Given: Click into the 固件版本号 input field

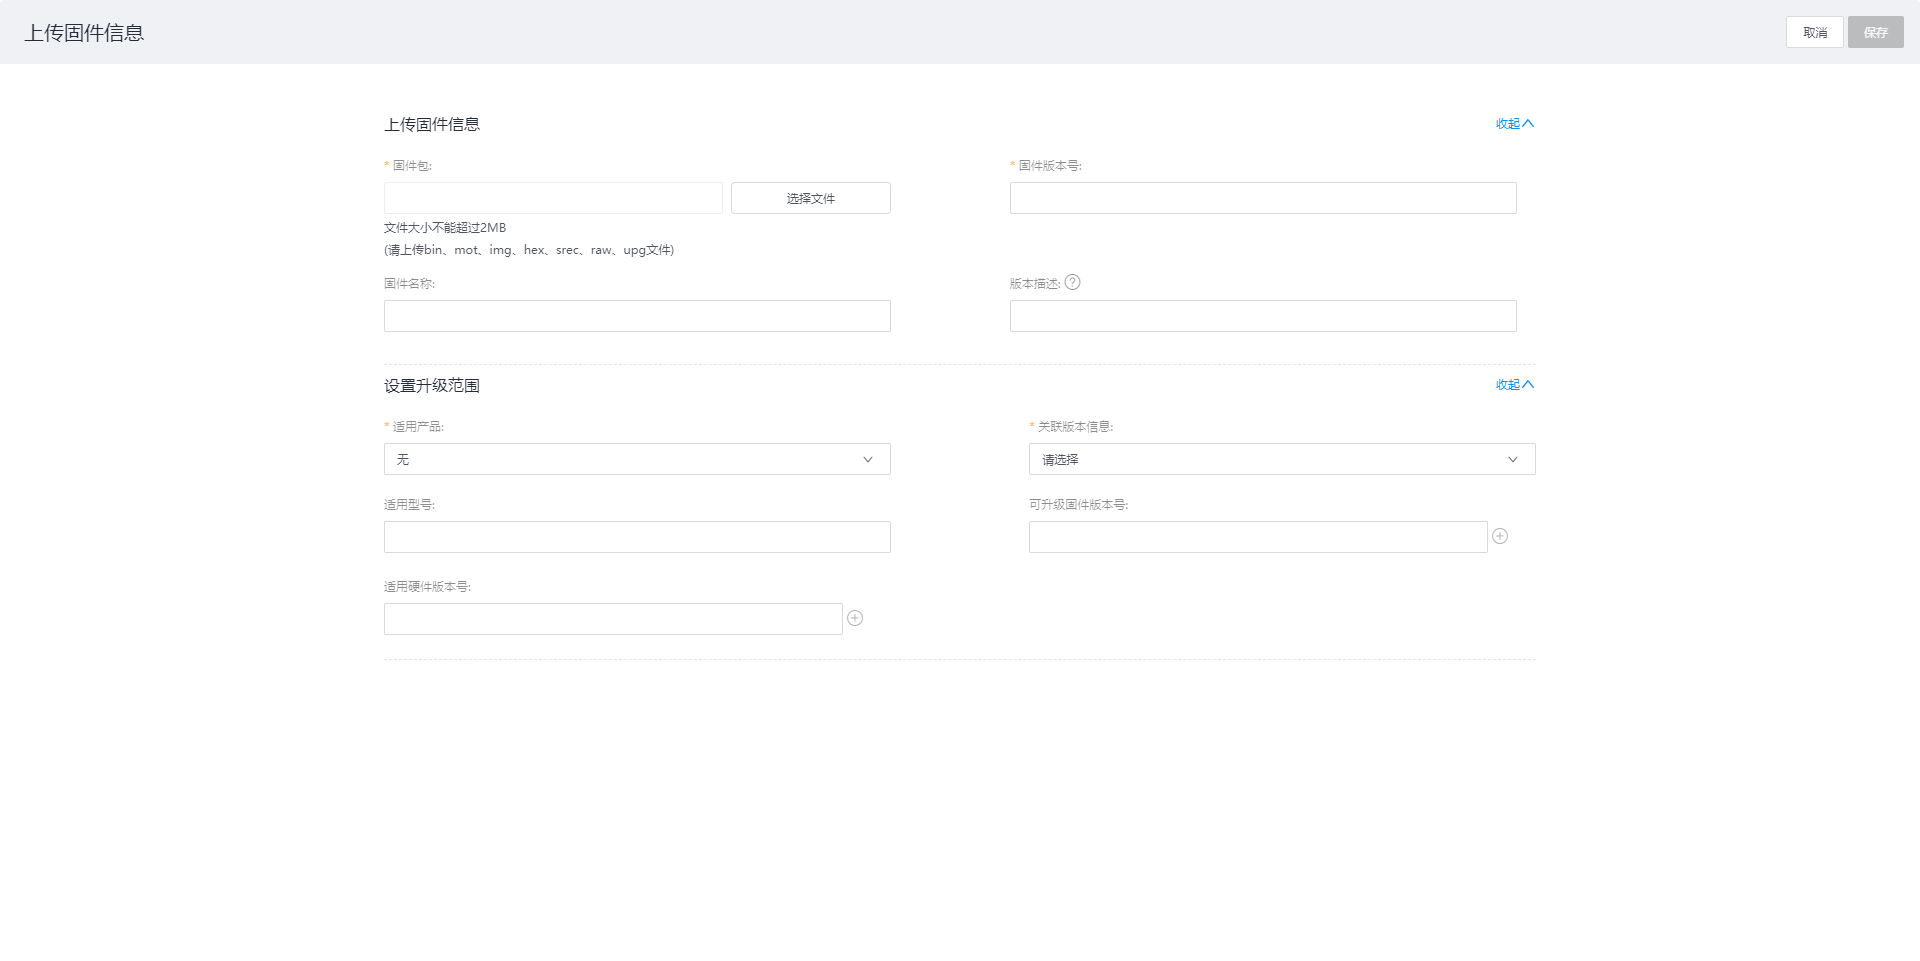Looking at the screenshot, I should [1262, 199].
